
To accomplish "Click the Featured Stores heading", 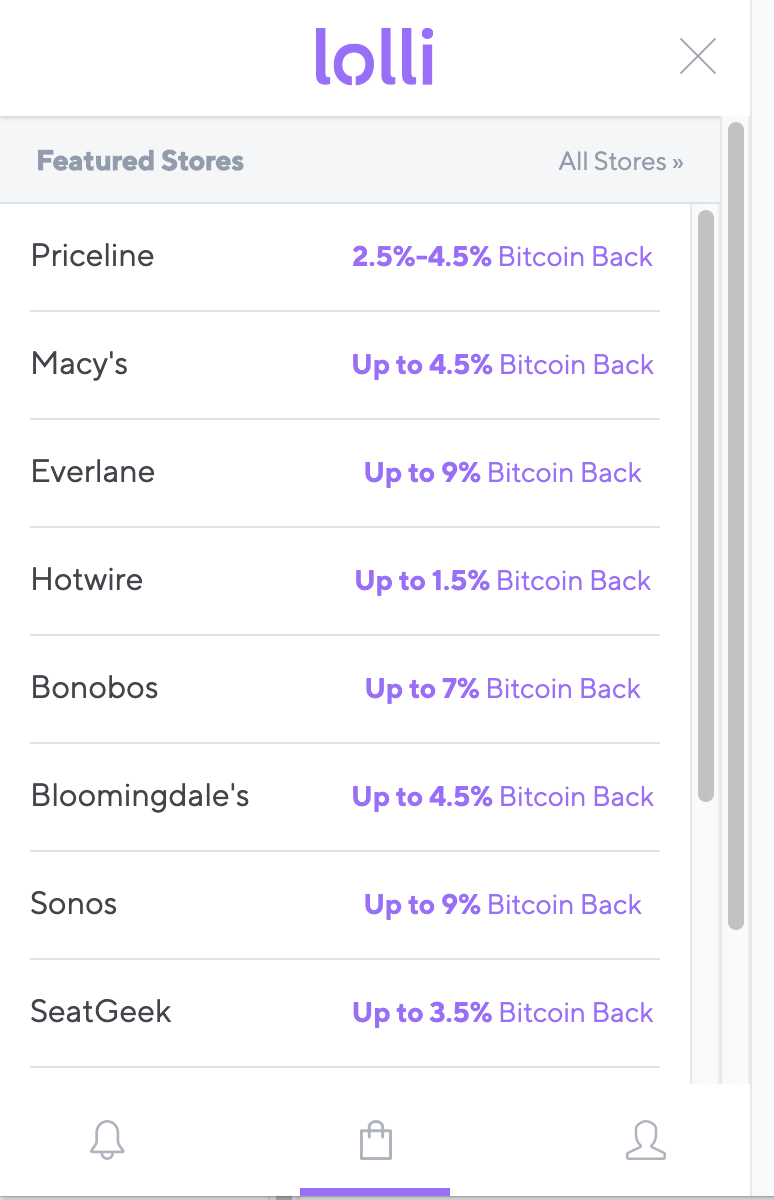I will (x=140, y=161).
